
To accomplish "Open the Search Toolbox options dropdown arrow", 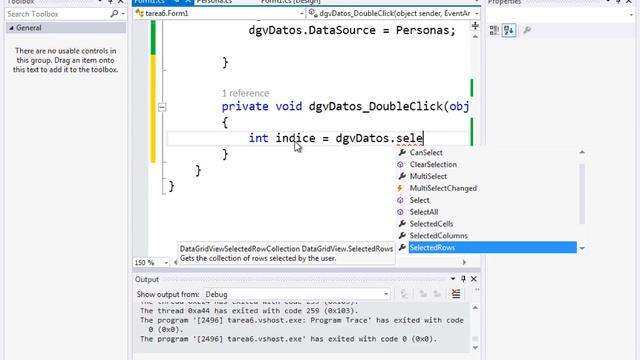I will (123, 14).
